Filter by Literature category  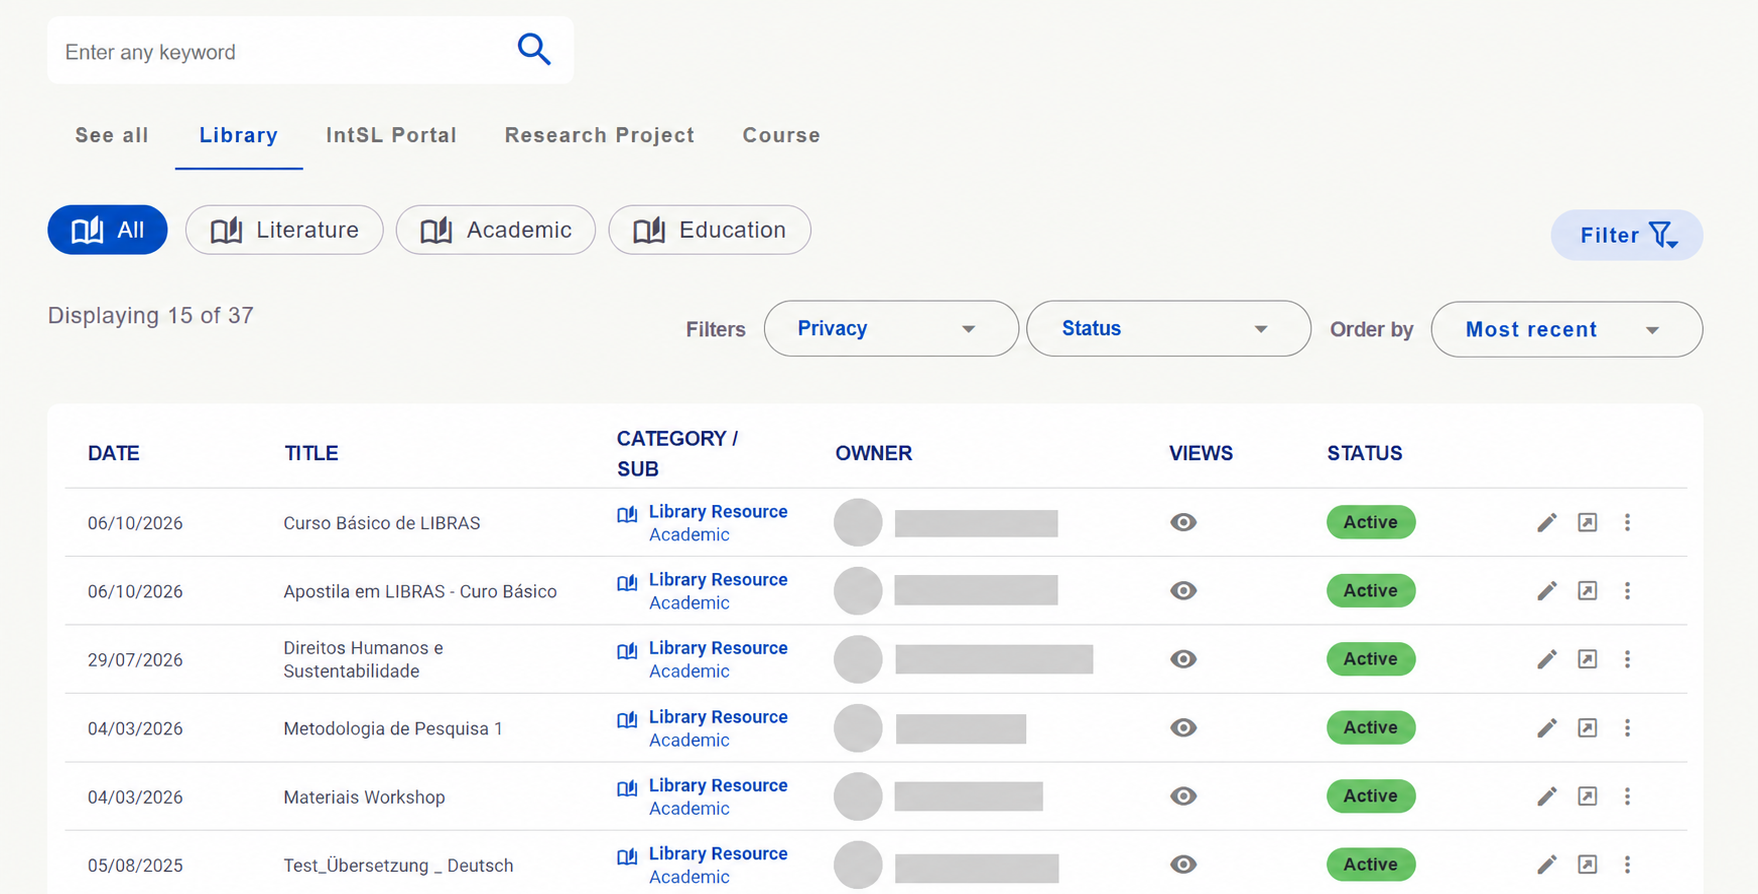coord(284,230)
